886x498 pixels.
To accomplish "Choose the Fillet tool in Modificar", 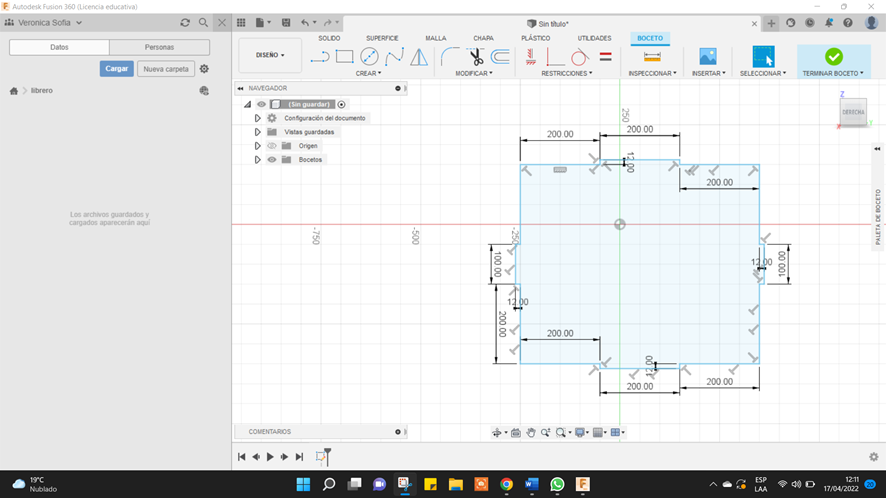I will click(x=450, y=57).
